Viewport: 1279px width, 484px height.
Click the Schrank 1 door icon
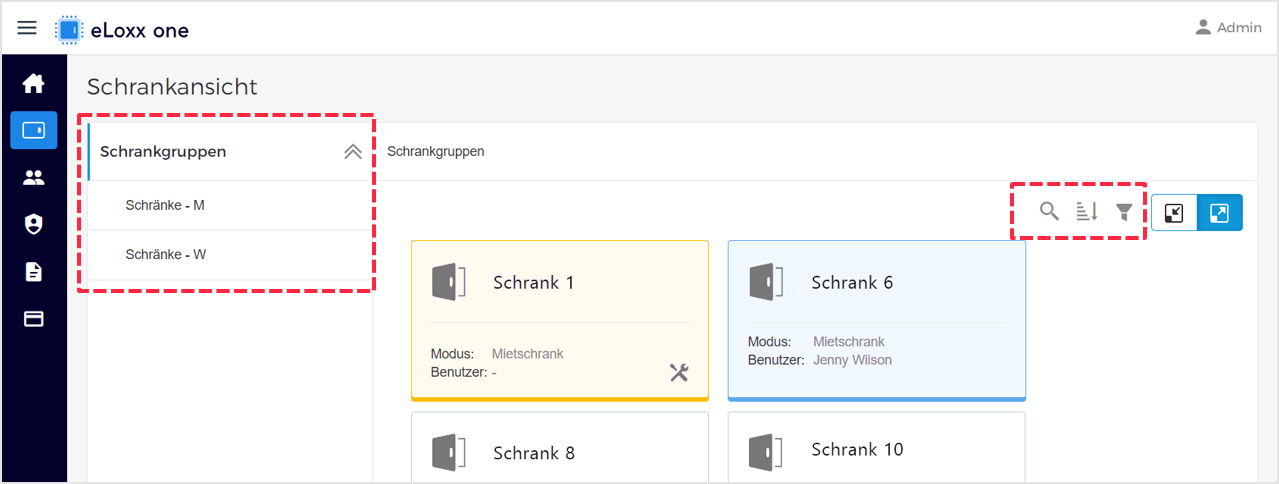(449, 282)
